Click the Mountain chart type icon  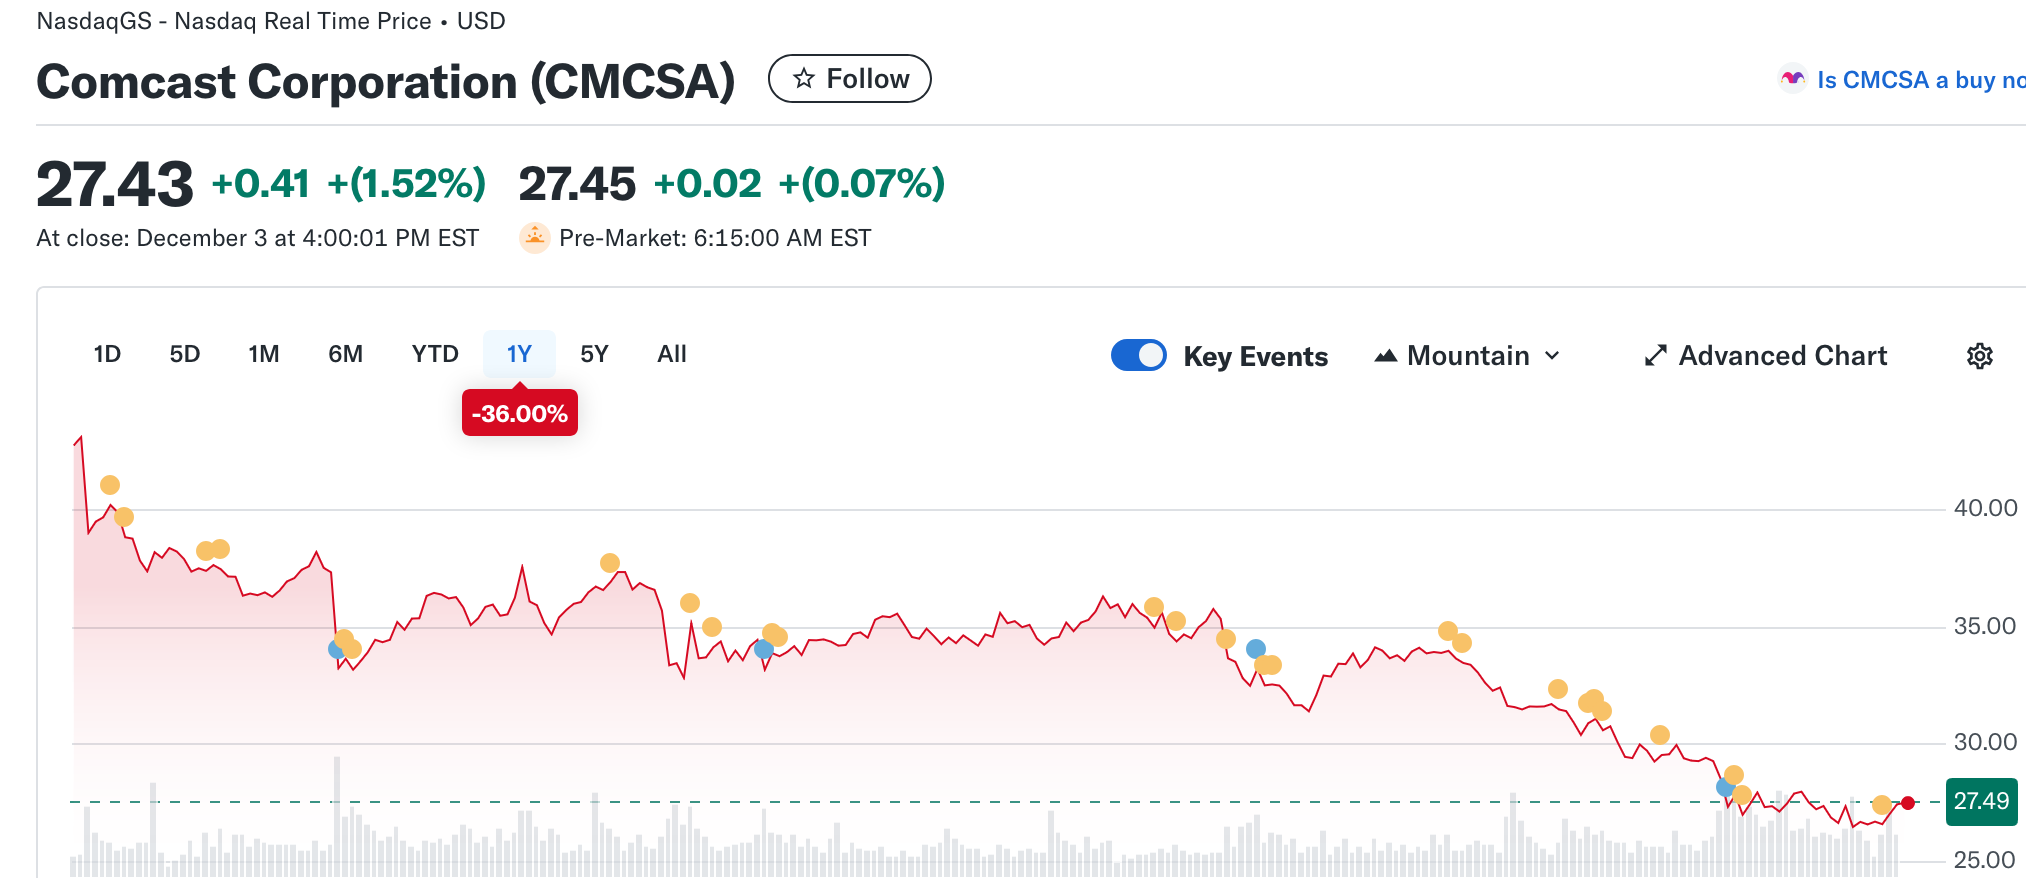1386,356
